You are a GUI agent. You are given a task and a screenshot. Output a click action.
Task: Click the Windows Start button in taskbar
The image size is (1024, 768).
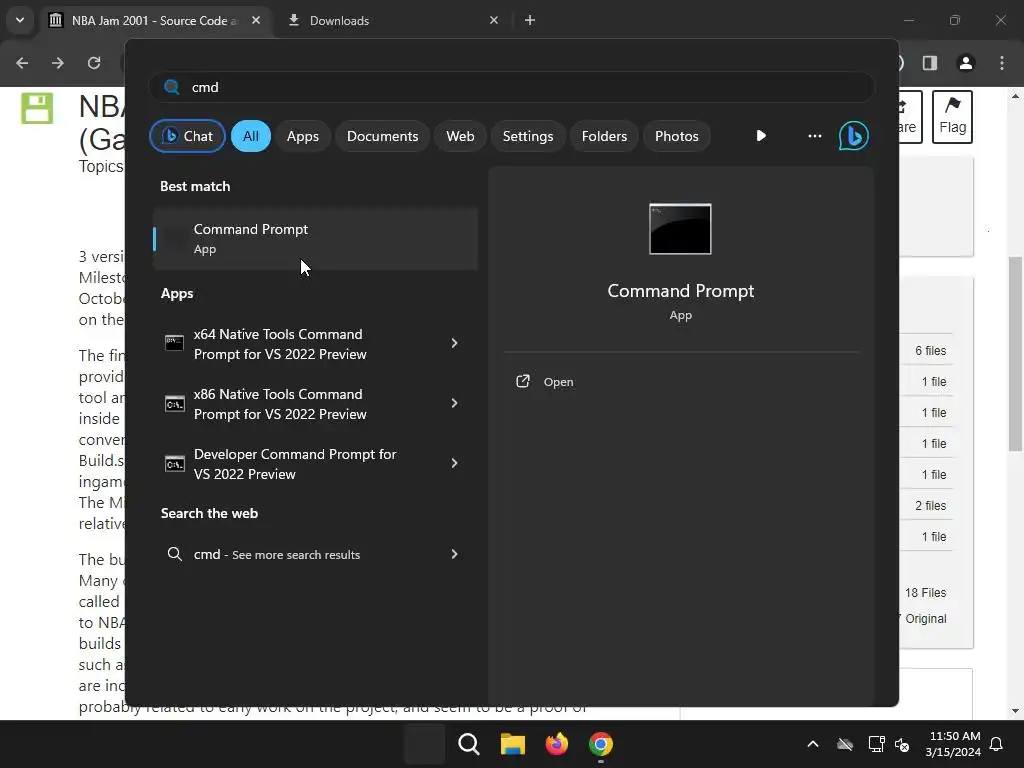tap(424, 744)
